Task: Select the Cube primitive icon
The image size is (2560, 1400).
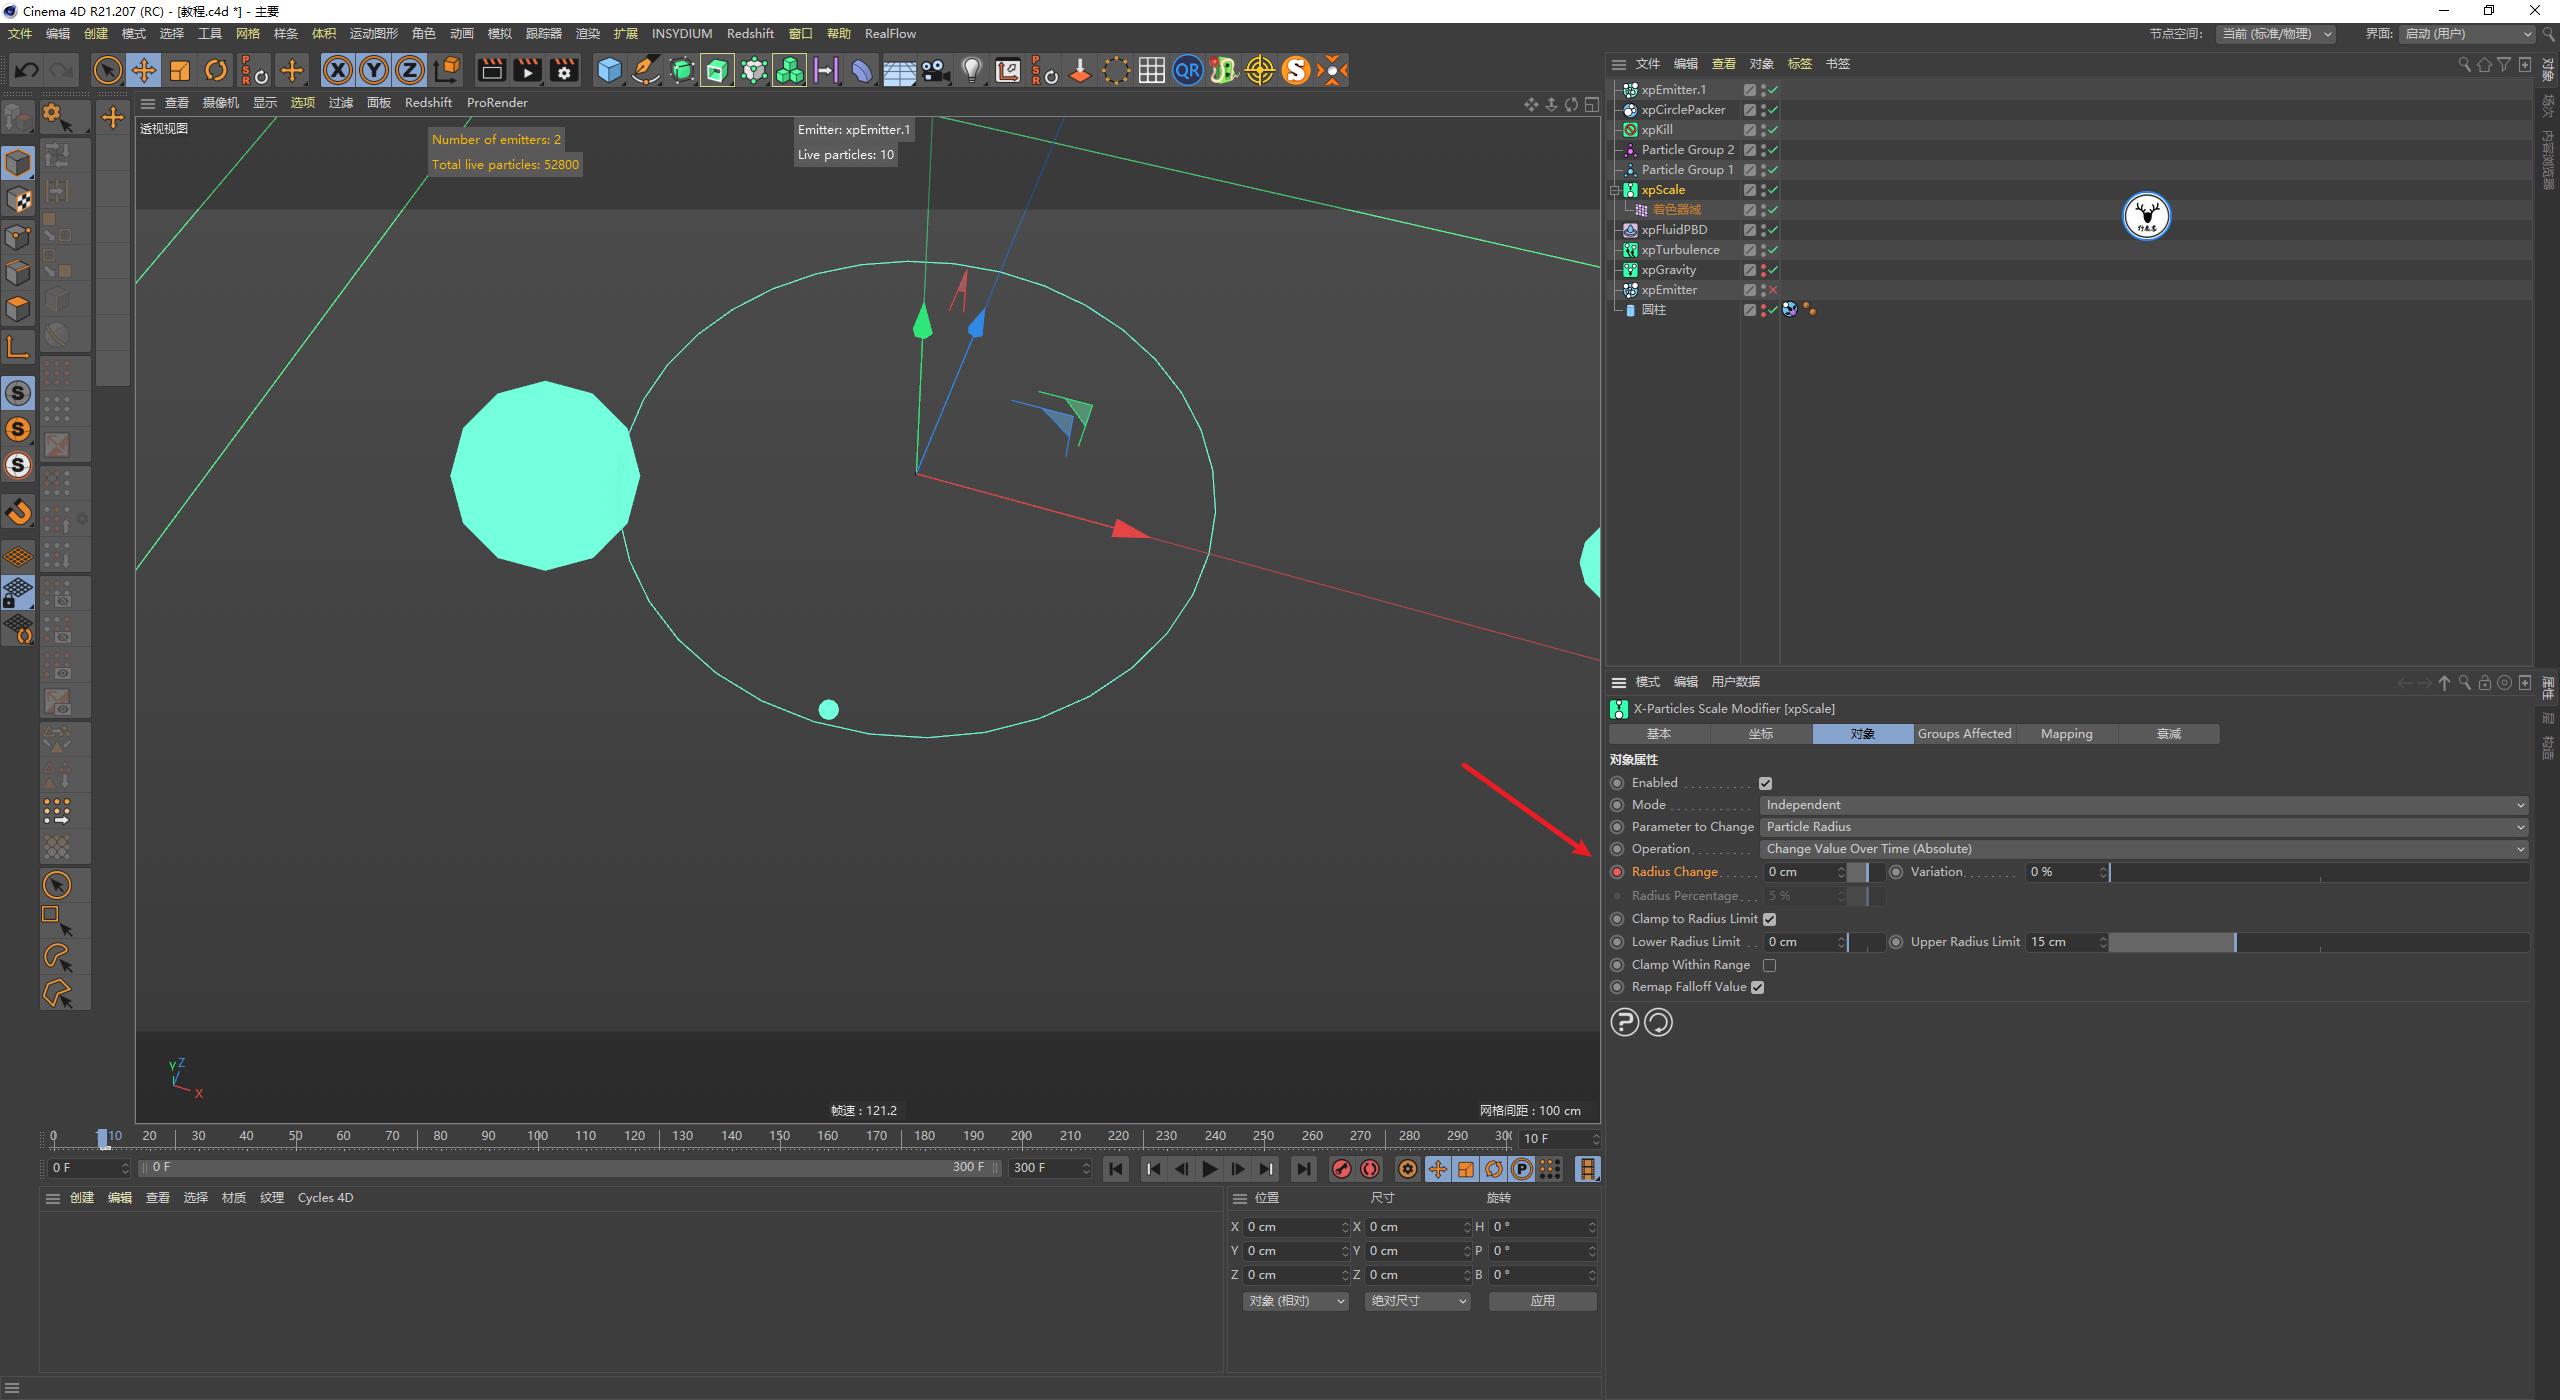Action: coord(609,70)
